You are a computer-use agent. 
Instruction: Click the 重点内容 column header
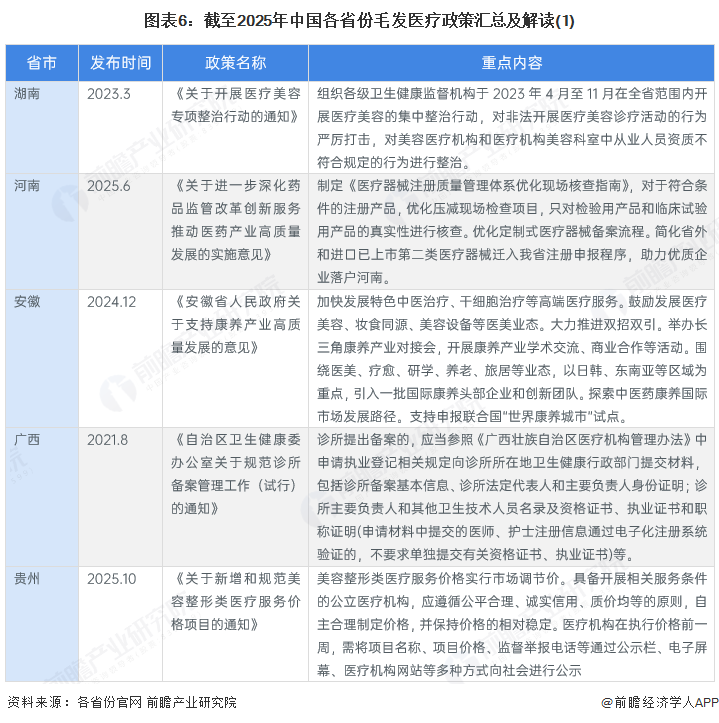511,63
